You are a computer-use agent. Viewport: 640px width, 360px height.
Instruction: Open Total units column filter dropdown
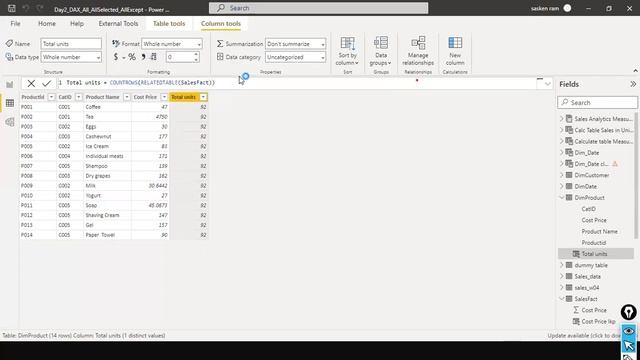coord(203,97)
